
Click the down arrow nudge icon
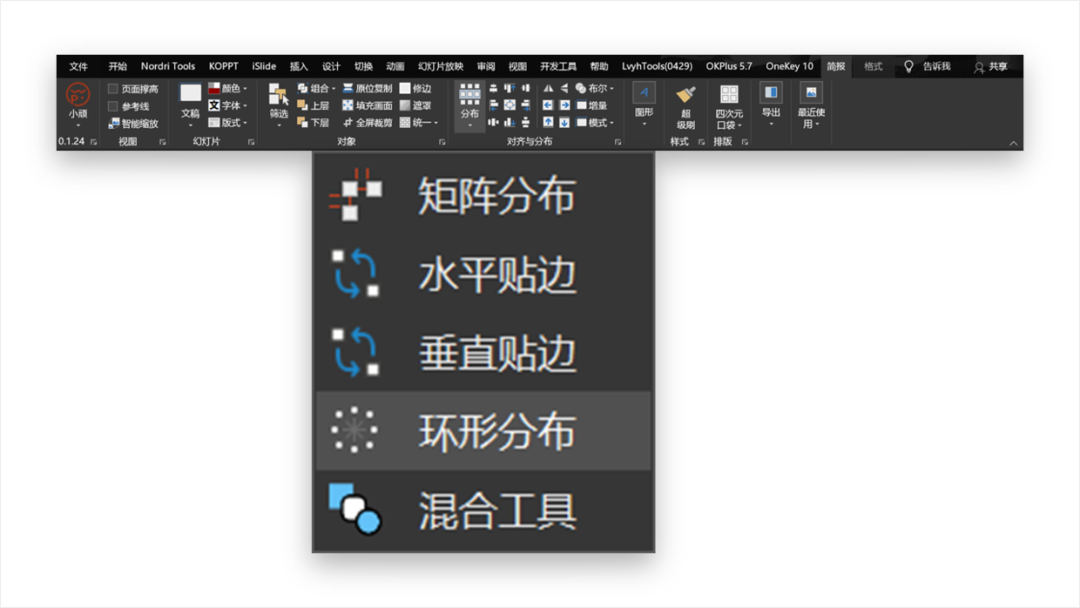(564, 123)
